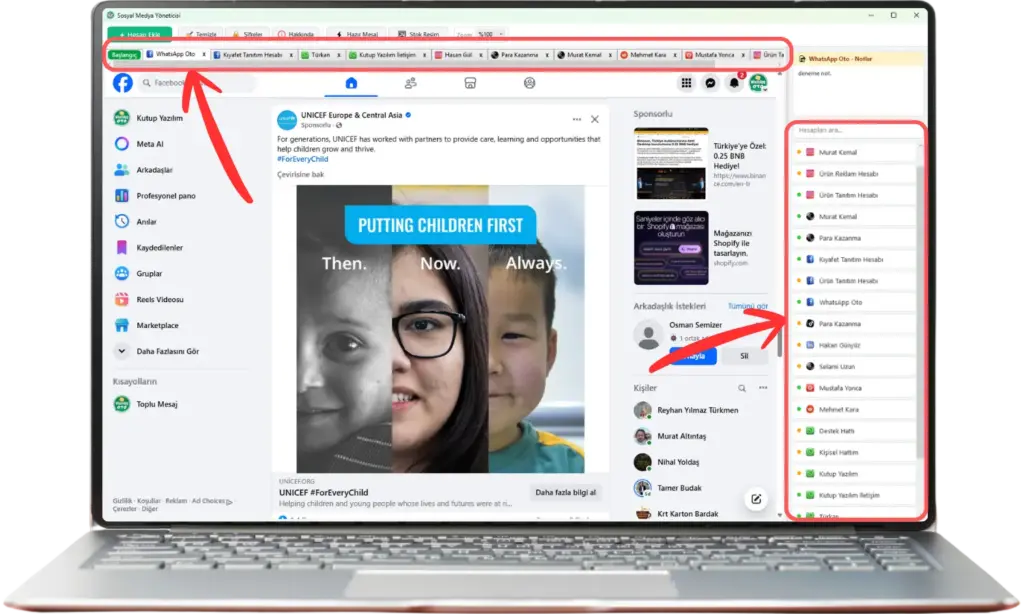
Task: Select Kişisel Hattım in accounts list
Action: 854,453
